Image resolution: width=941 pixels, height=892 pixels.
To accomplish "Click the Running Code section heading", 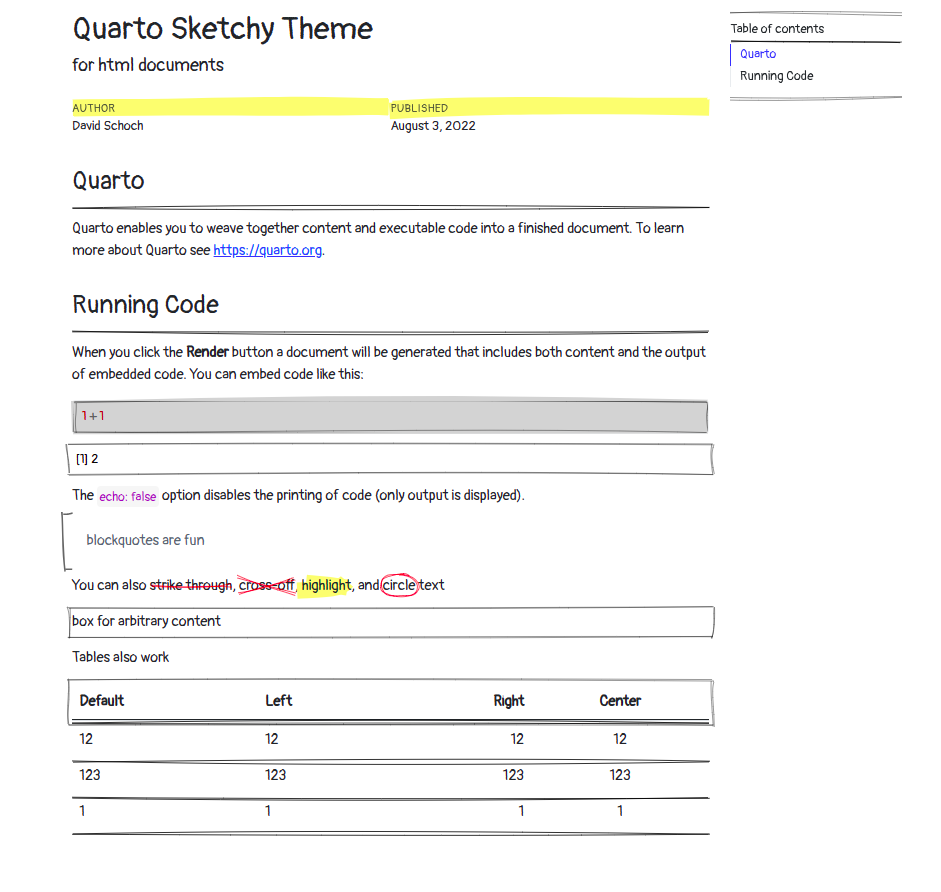I will pyautogui.click(x=145, y=305).
